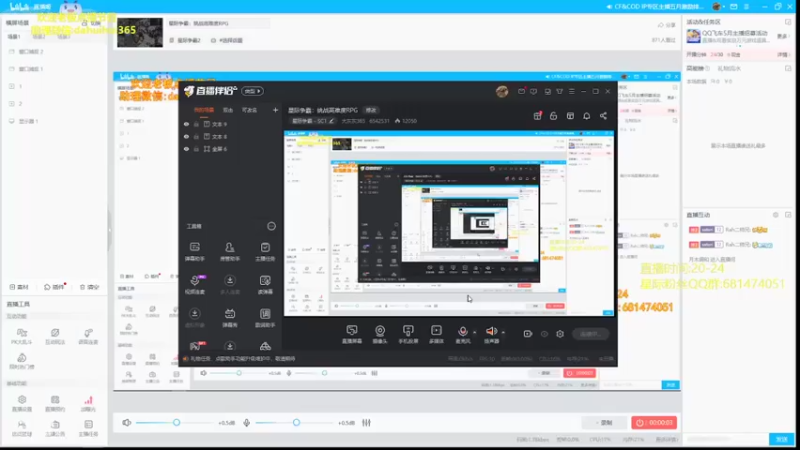Image resolution: width=800 pixels, height=450 pixels.
Task: Hide the 全屏 6 layer in 直播伴侣
Action: (x=186, y=149)
